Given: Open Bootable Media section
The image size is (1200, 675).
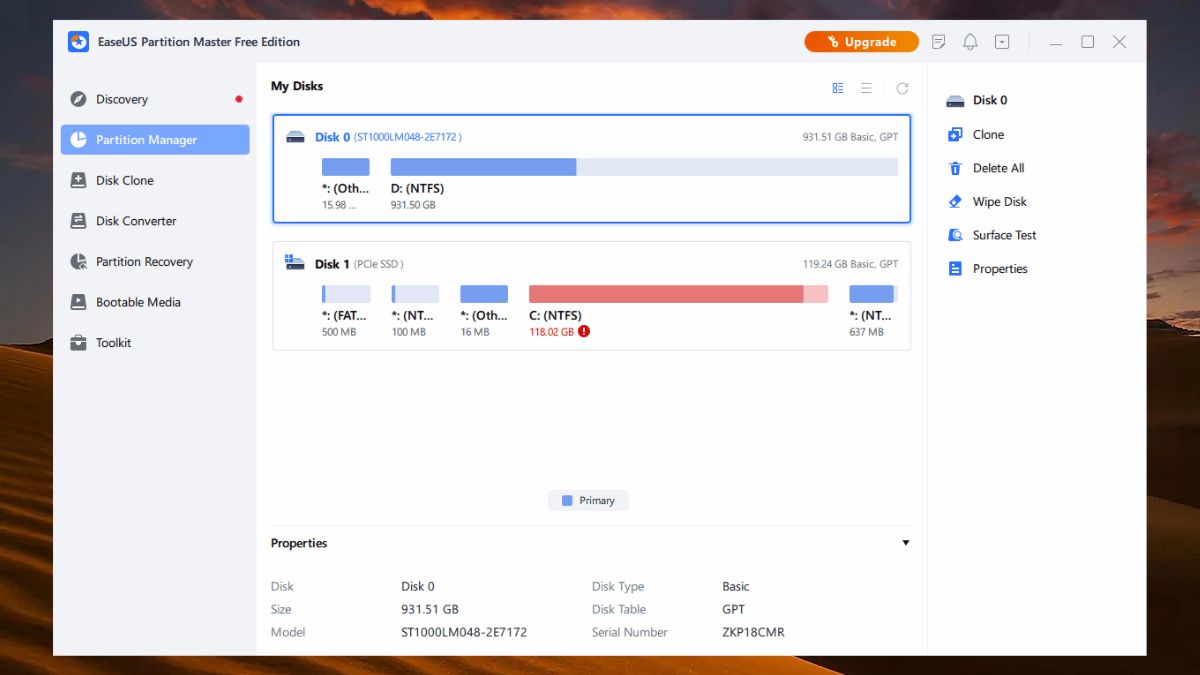Looking at the screenshot, I should pyautogui.click(x=155, y=302).
